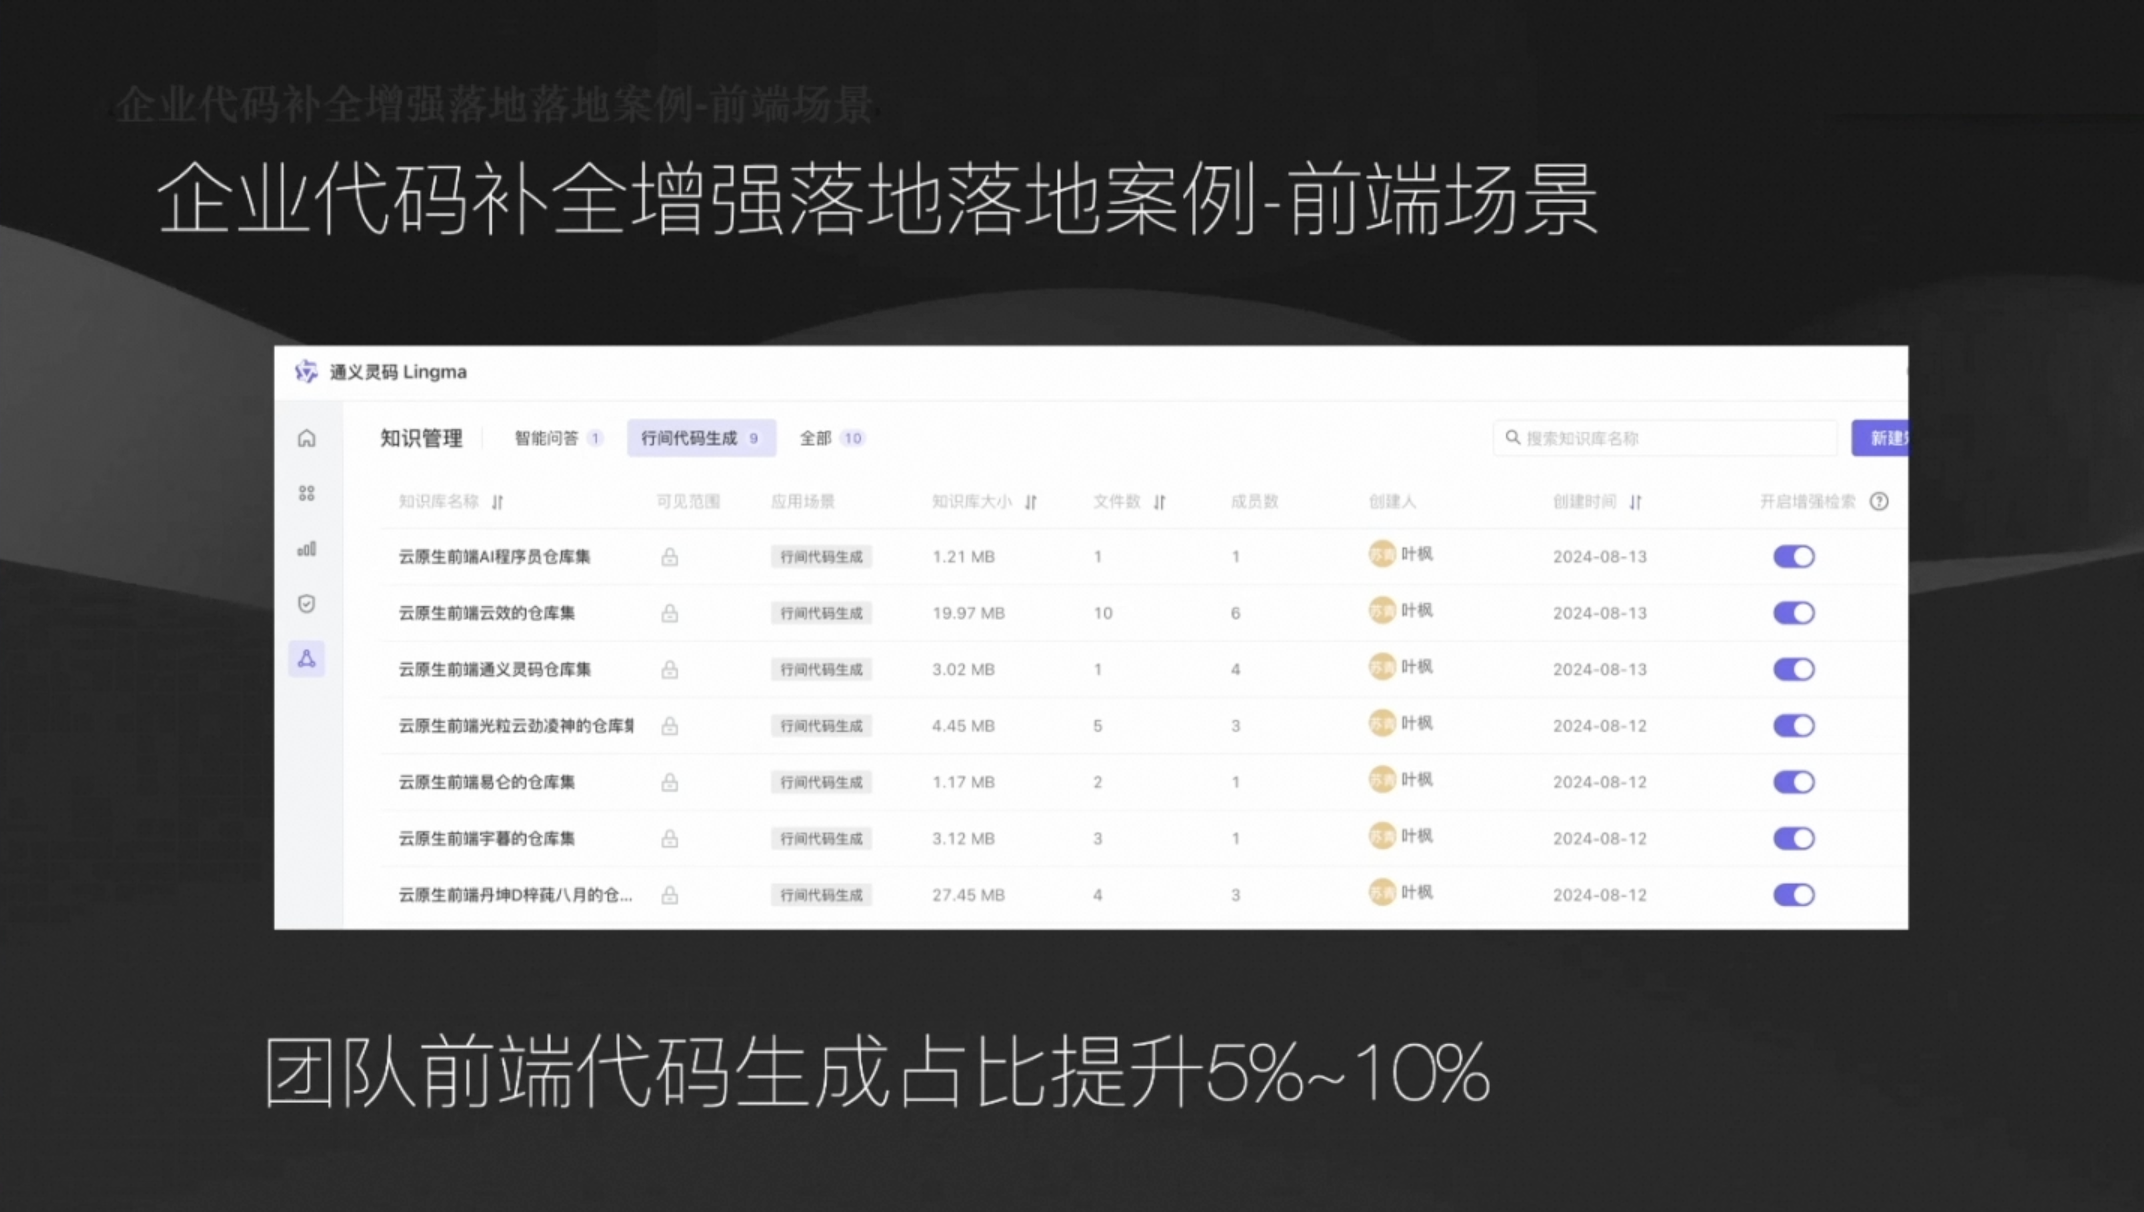
Task: Click the 应用场景 column header
Action: [x=802, y=501]
